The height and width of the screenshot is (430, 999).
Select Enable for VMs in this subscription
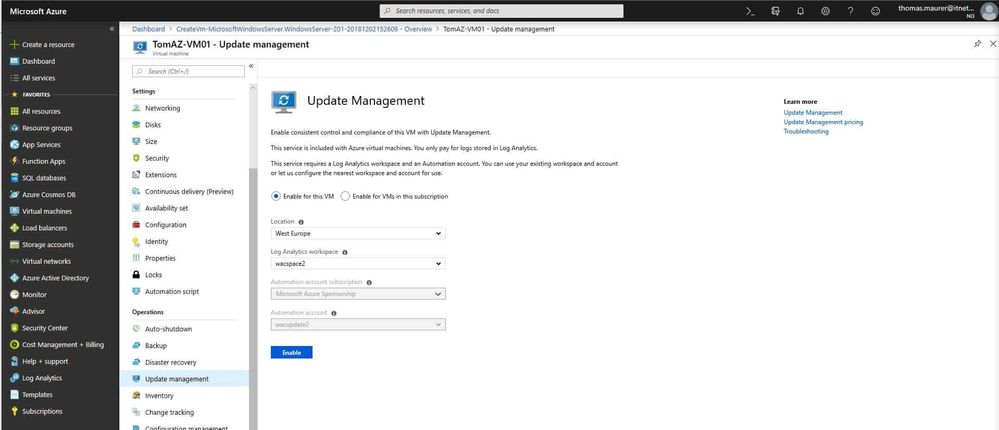(345, 196)
